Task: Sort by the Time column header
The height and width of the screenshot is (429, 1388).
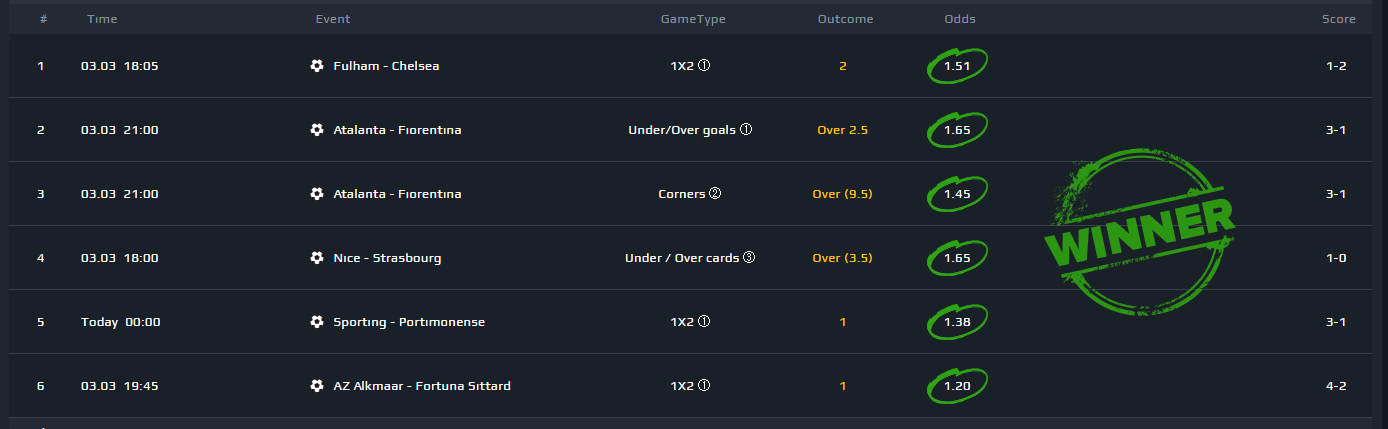Action: pyautogui.click(x=102, y=19)
